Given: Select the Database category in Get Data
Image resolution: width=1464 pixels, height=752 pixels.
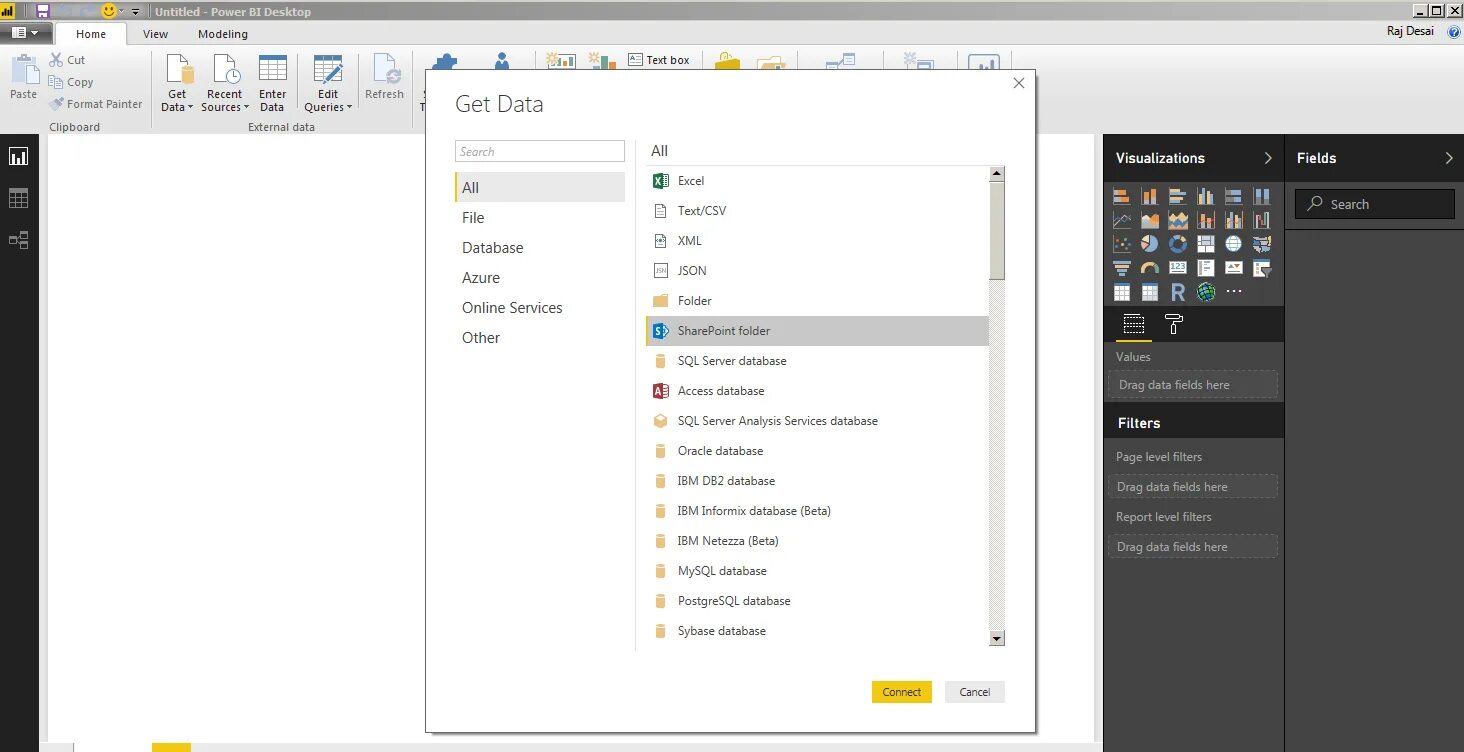Looking at the screenshot, I should coord(540,247).
